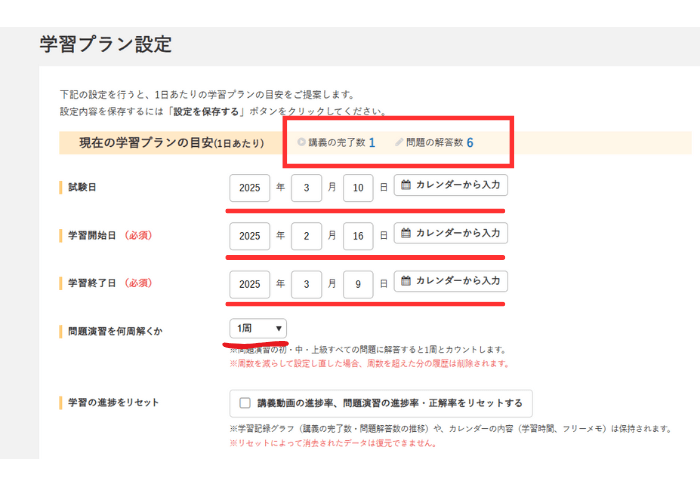Click the 試験日 day field showing 10
Screen dimensions: 700x480
[x=358, y=188]
